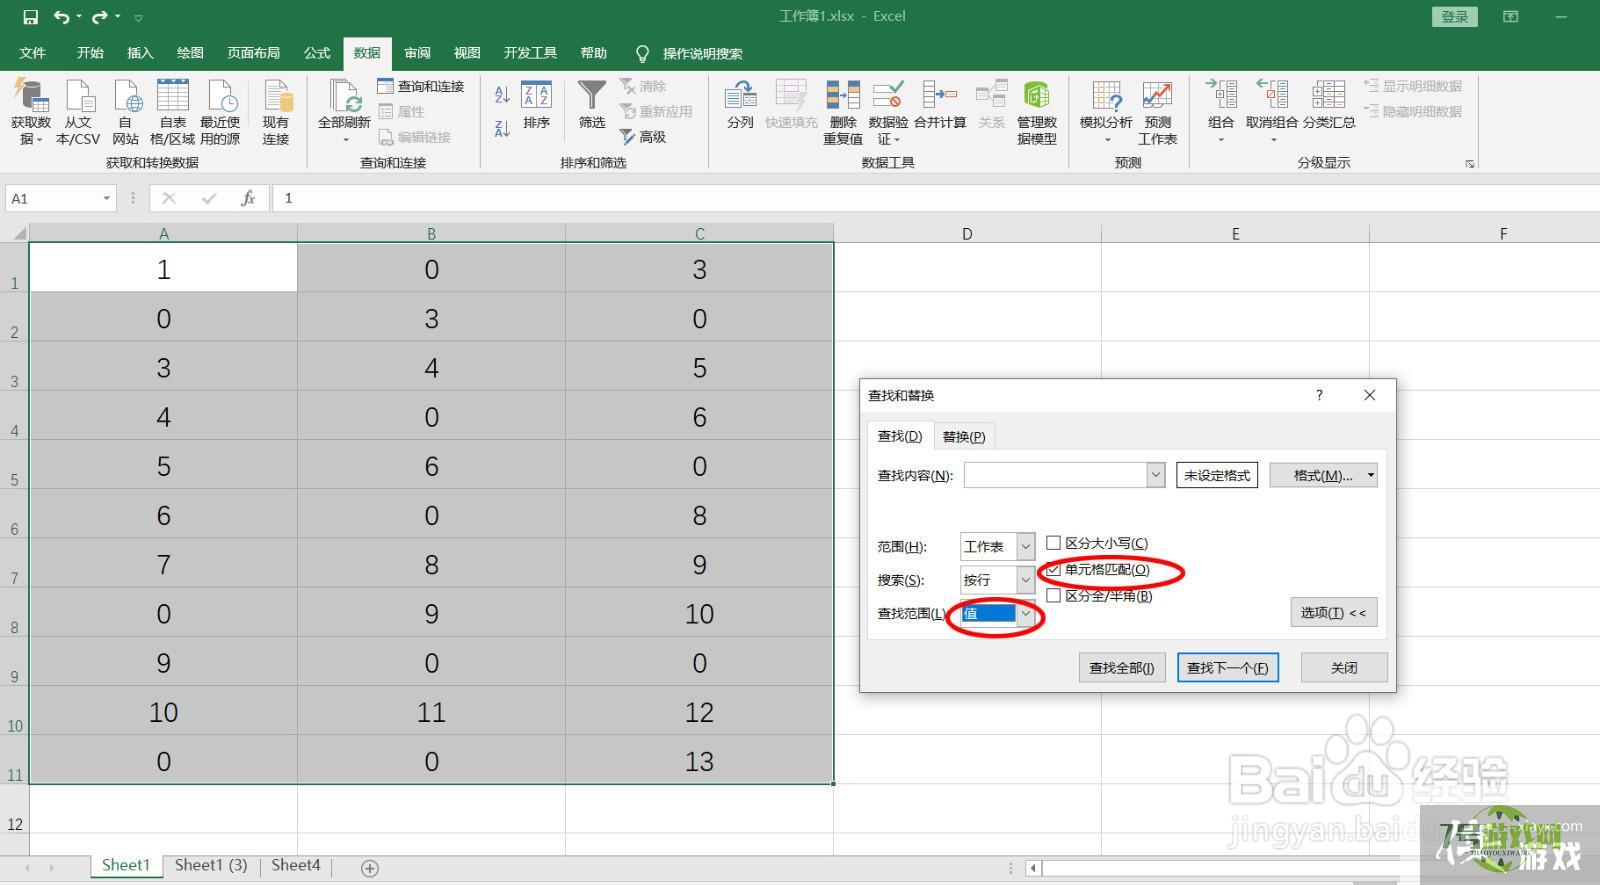Click 查找下一个 button
The height and width of the screenshot is (885, 1600).
click(1227, 668)
